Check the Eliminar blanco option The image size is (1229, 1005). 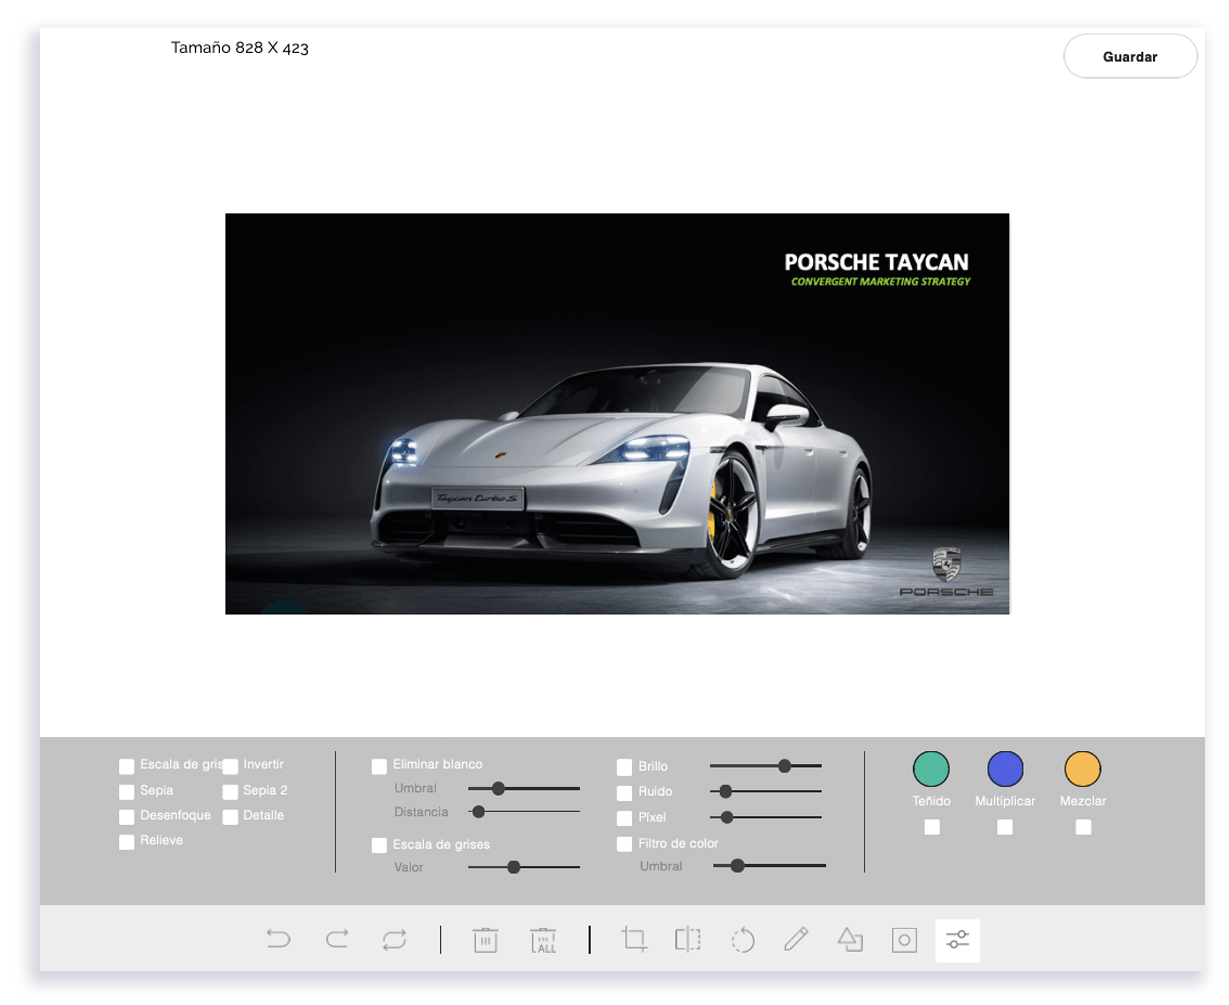pos(379,766)
